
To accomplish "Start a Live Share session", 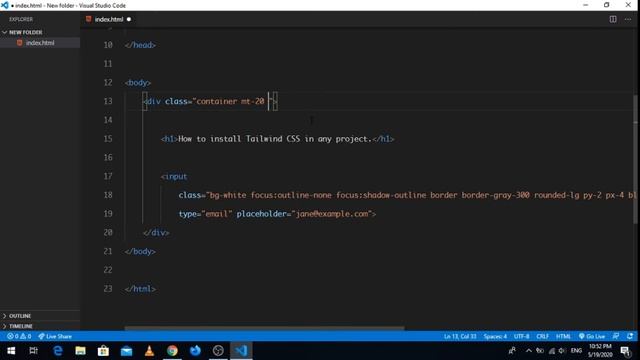I will (x=55, y=336).
